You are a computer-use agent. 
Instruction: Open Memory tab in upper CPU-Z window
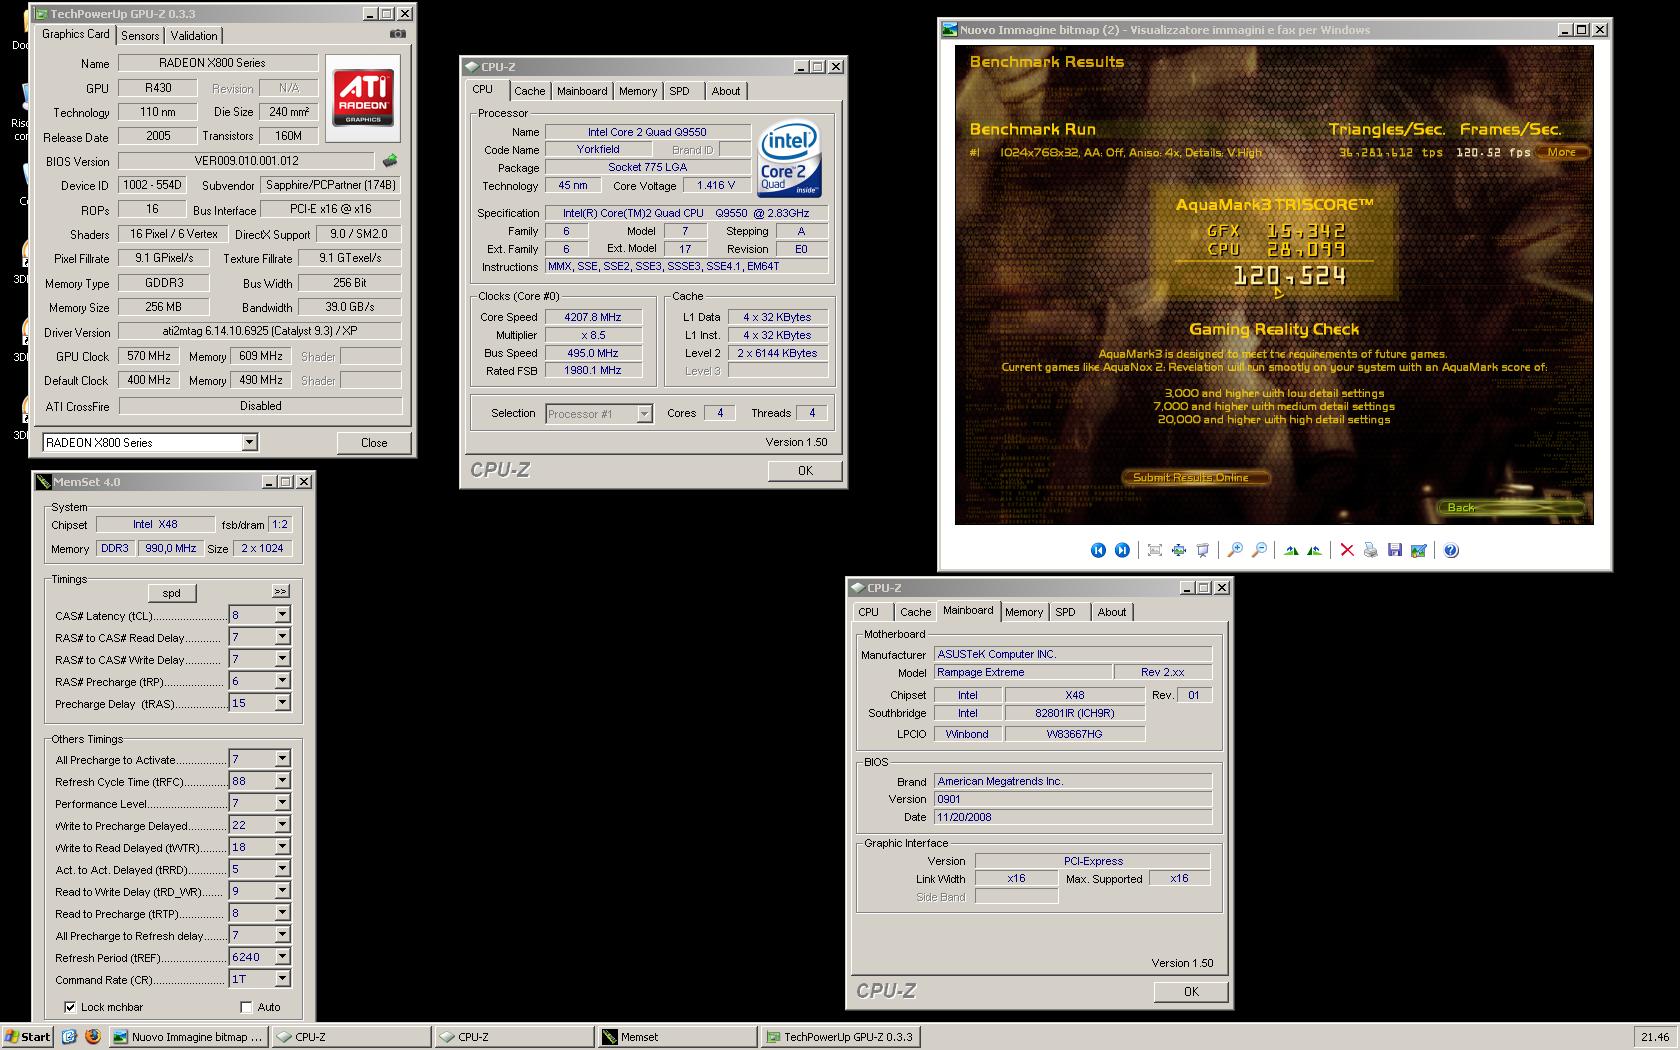pos(638,91)
